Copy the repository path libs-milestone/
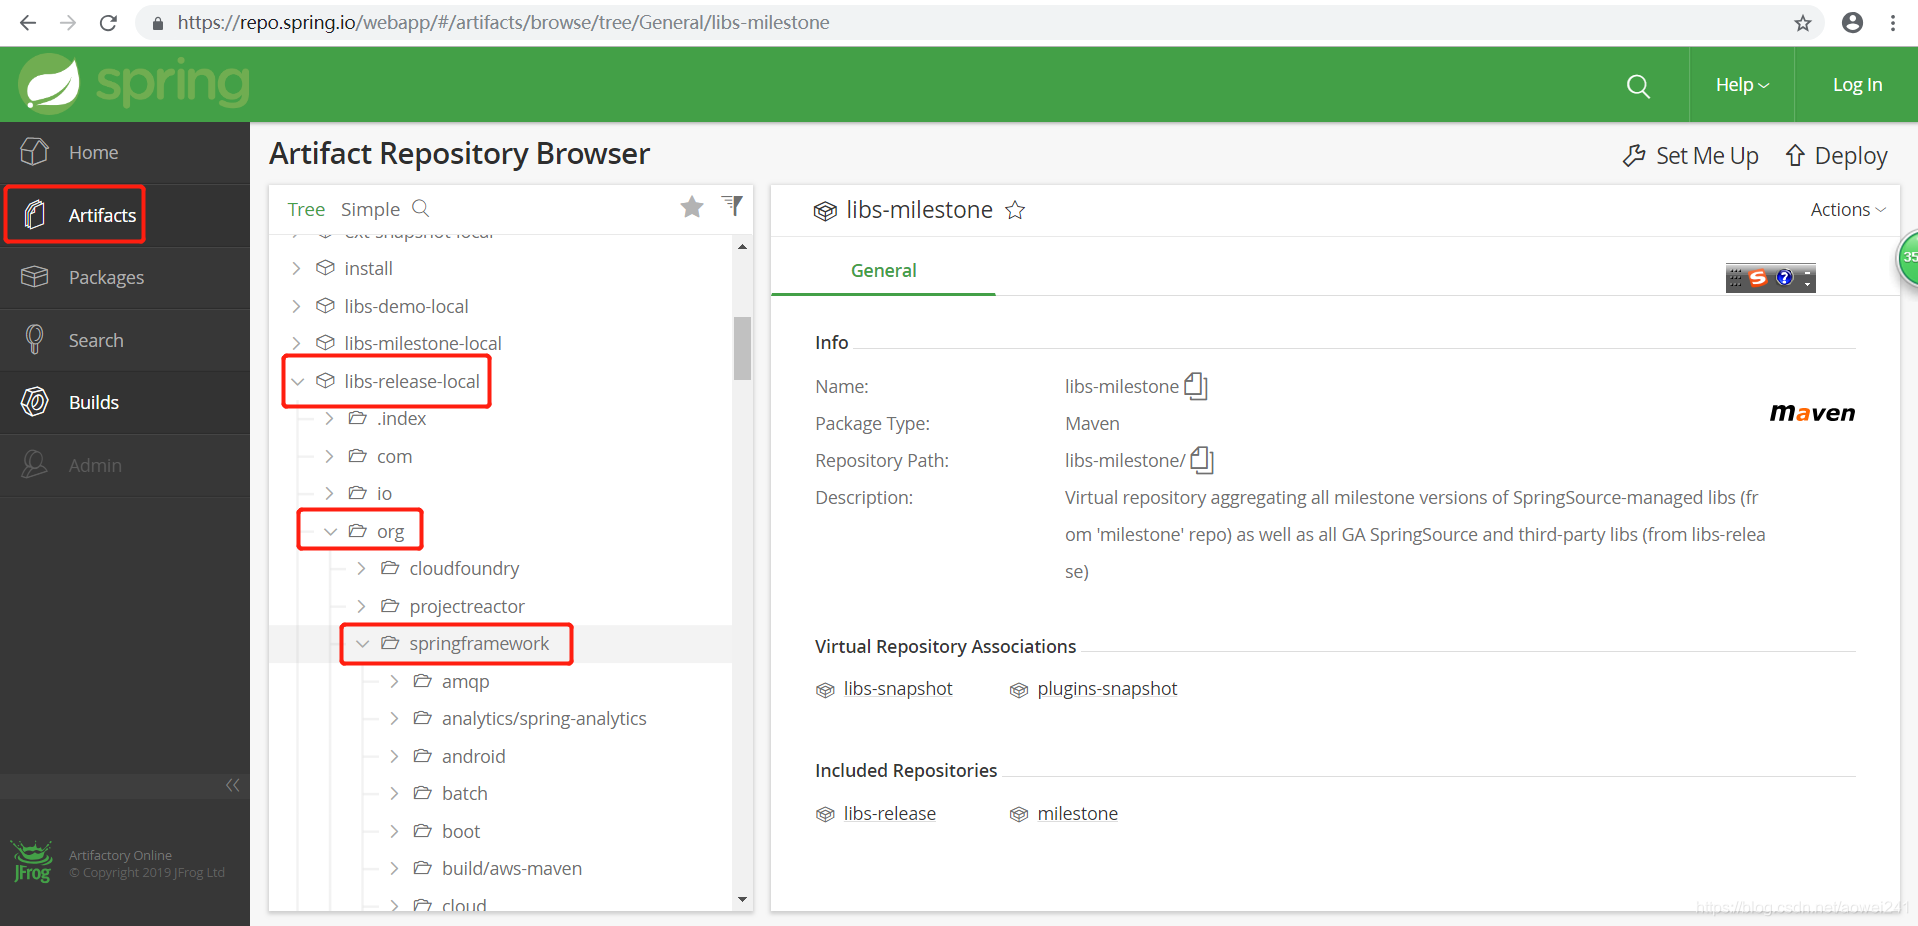Image resolution: width=1918 pixels, height=926 pixels. (1202, 459)
